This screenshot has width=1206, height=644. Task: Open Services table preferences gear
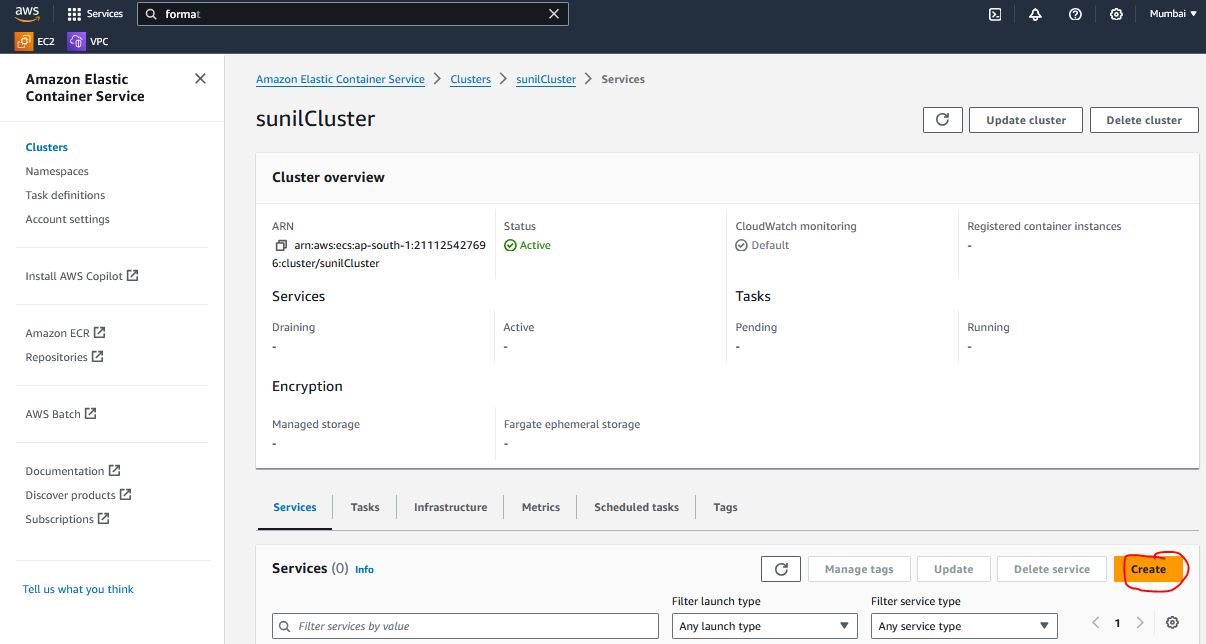[x=1172, y=623]
